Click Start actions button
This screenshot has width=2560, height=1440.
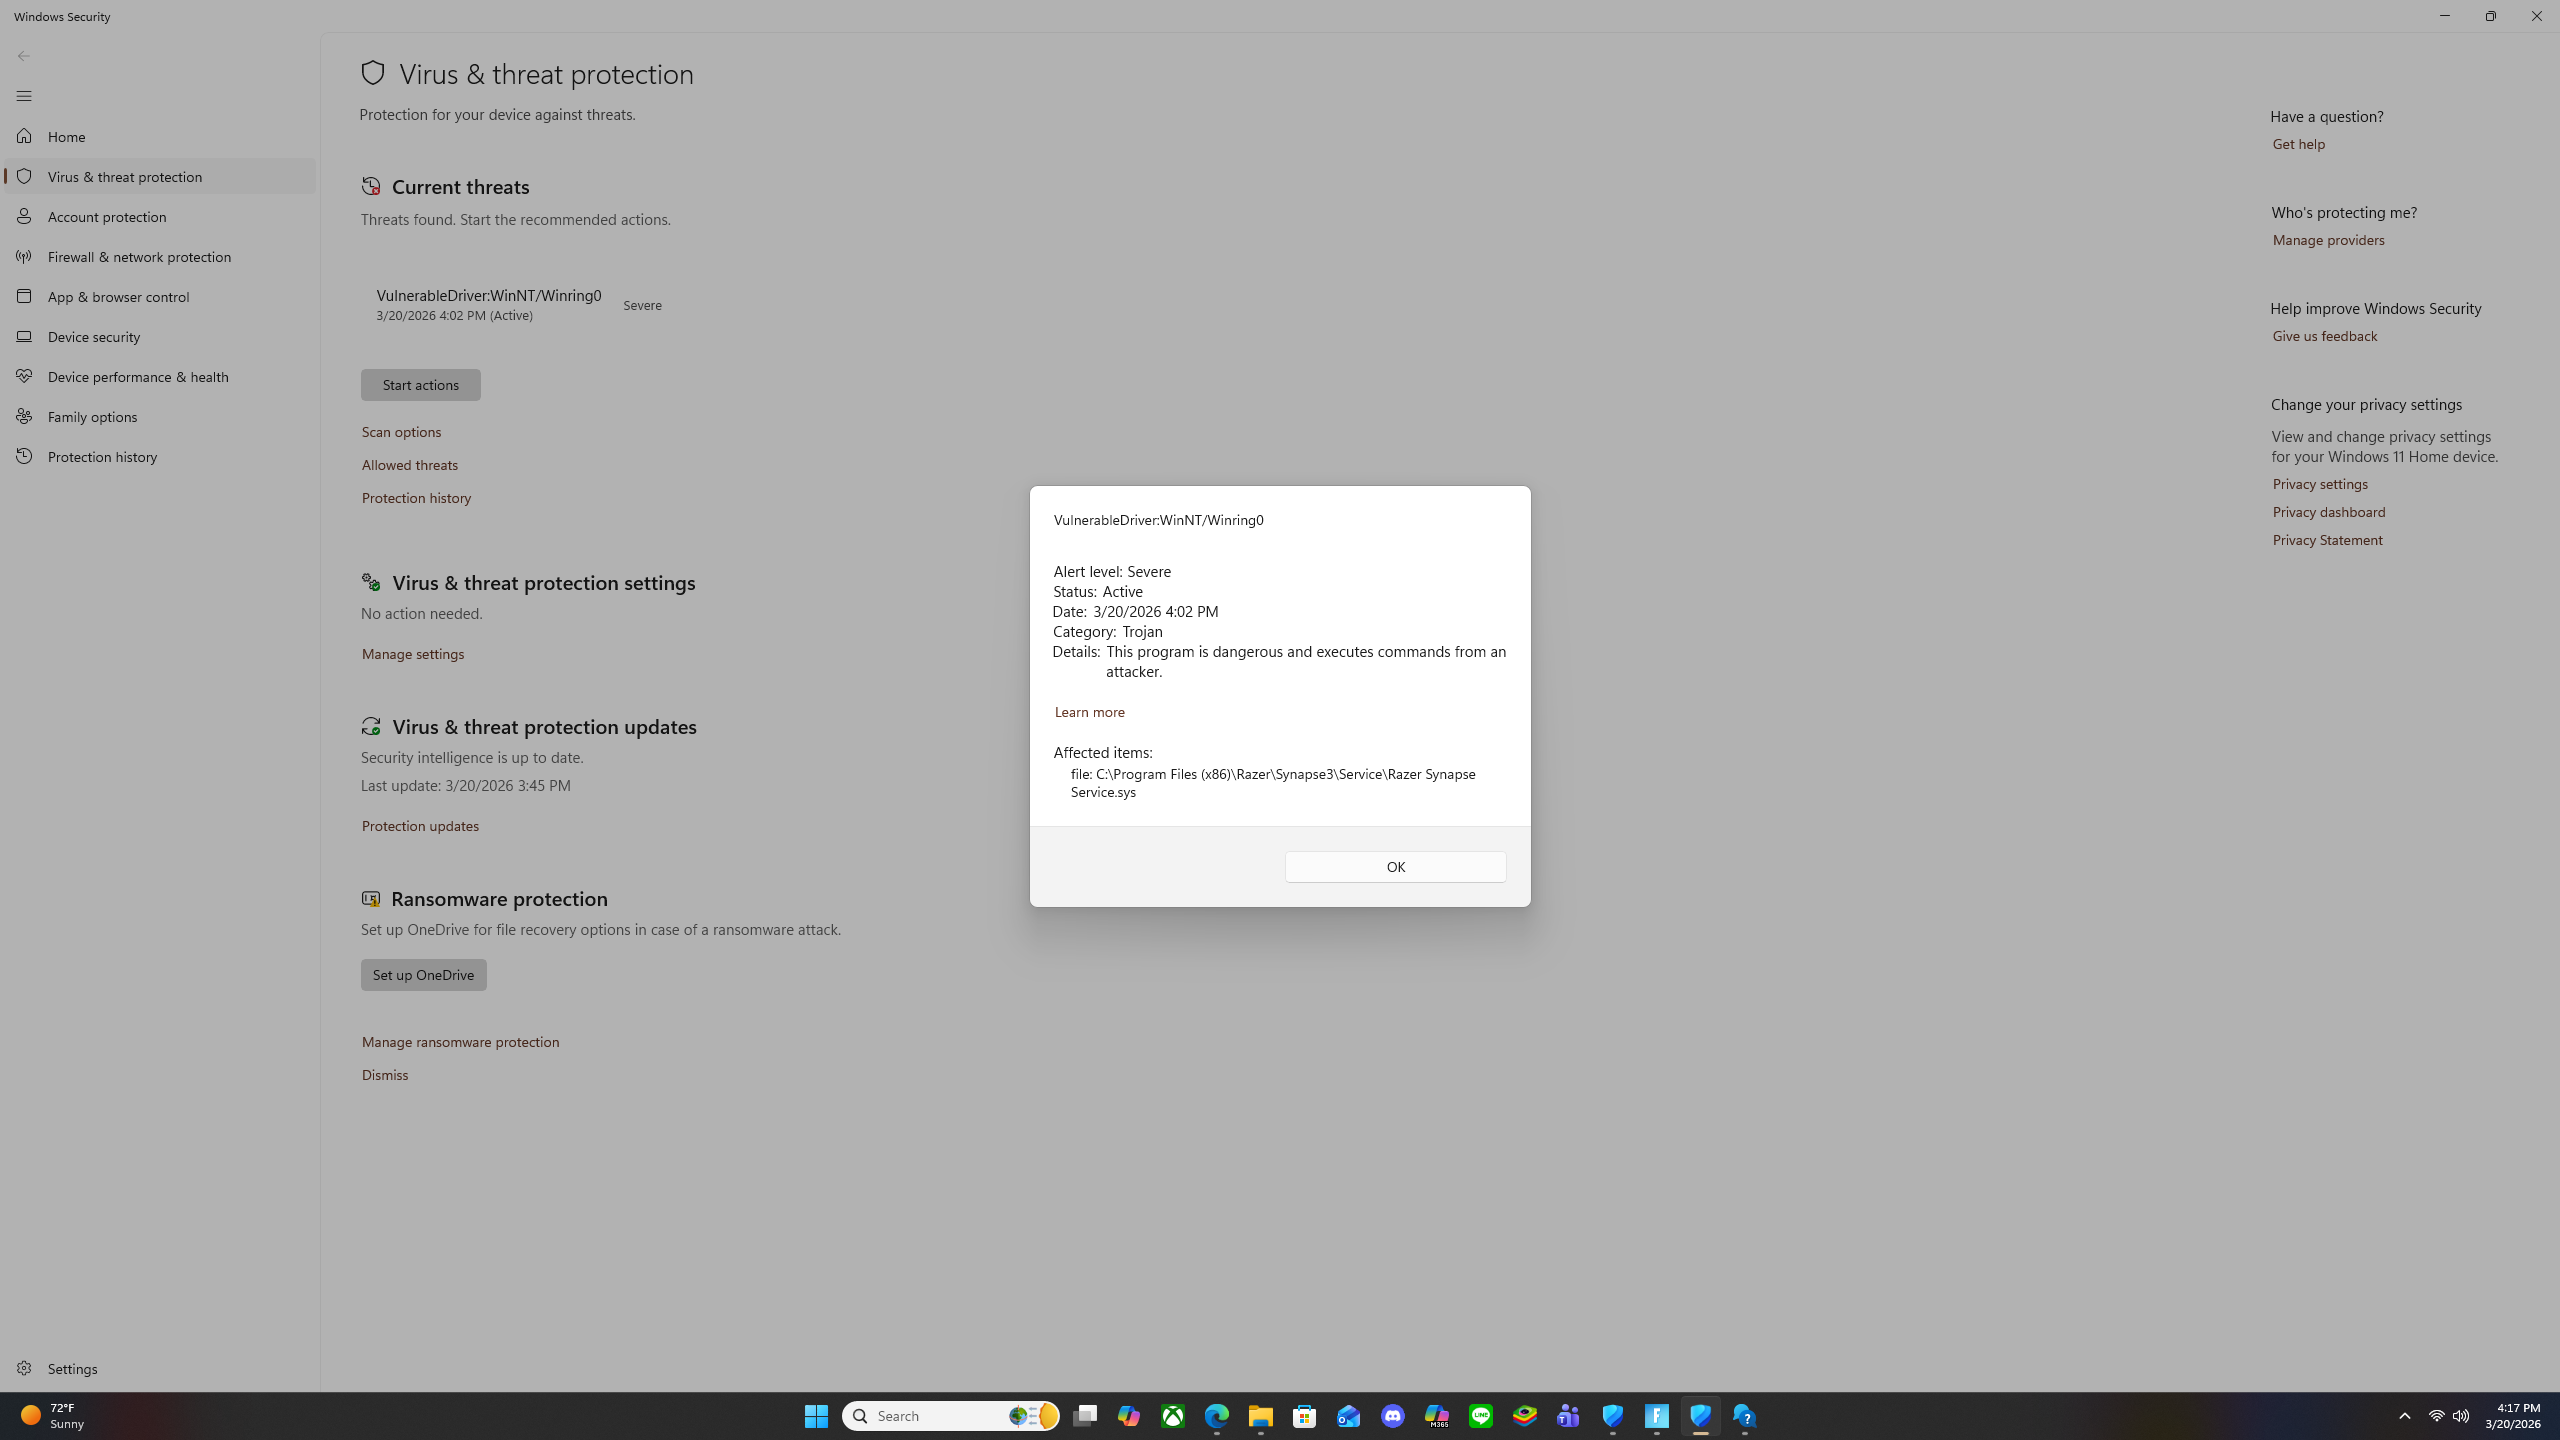[x=420, y=385]
